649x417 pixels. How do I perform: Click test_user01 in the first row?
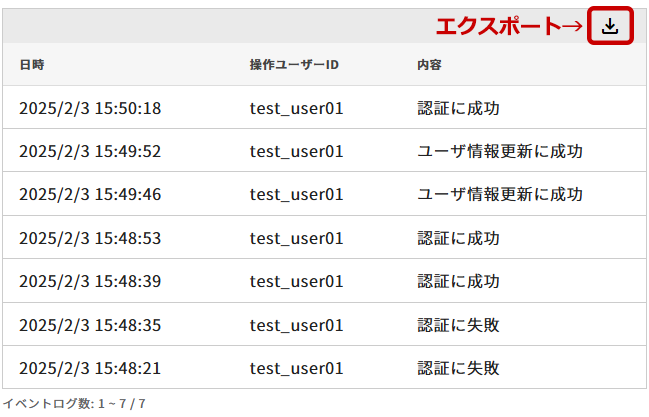coord(297,108)
